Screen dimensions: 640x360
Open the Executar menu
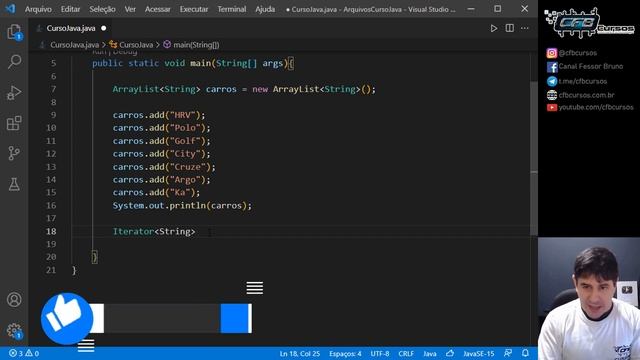point(194,9)
